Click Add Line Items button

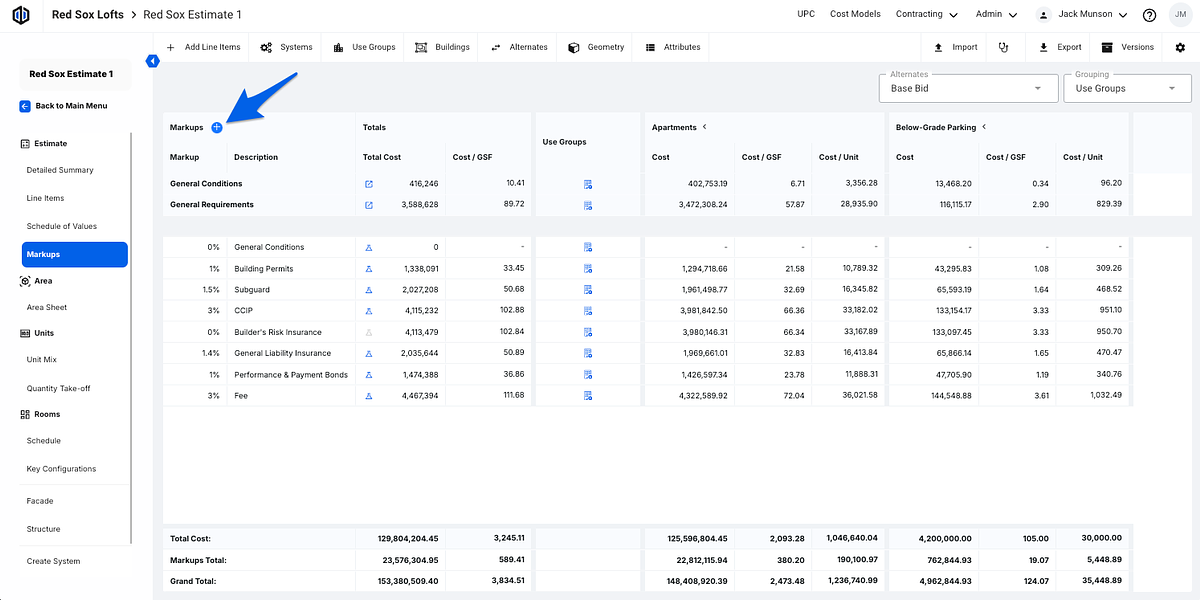(203, 47)
